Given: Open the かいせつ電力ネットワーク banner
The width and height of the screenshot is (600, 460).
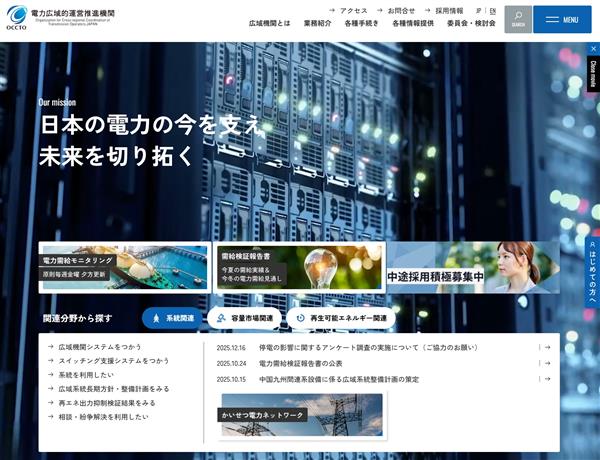Looking at the screenshot, I should pos(302,414).
